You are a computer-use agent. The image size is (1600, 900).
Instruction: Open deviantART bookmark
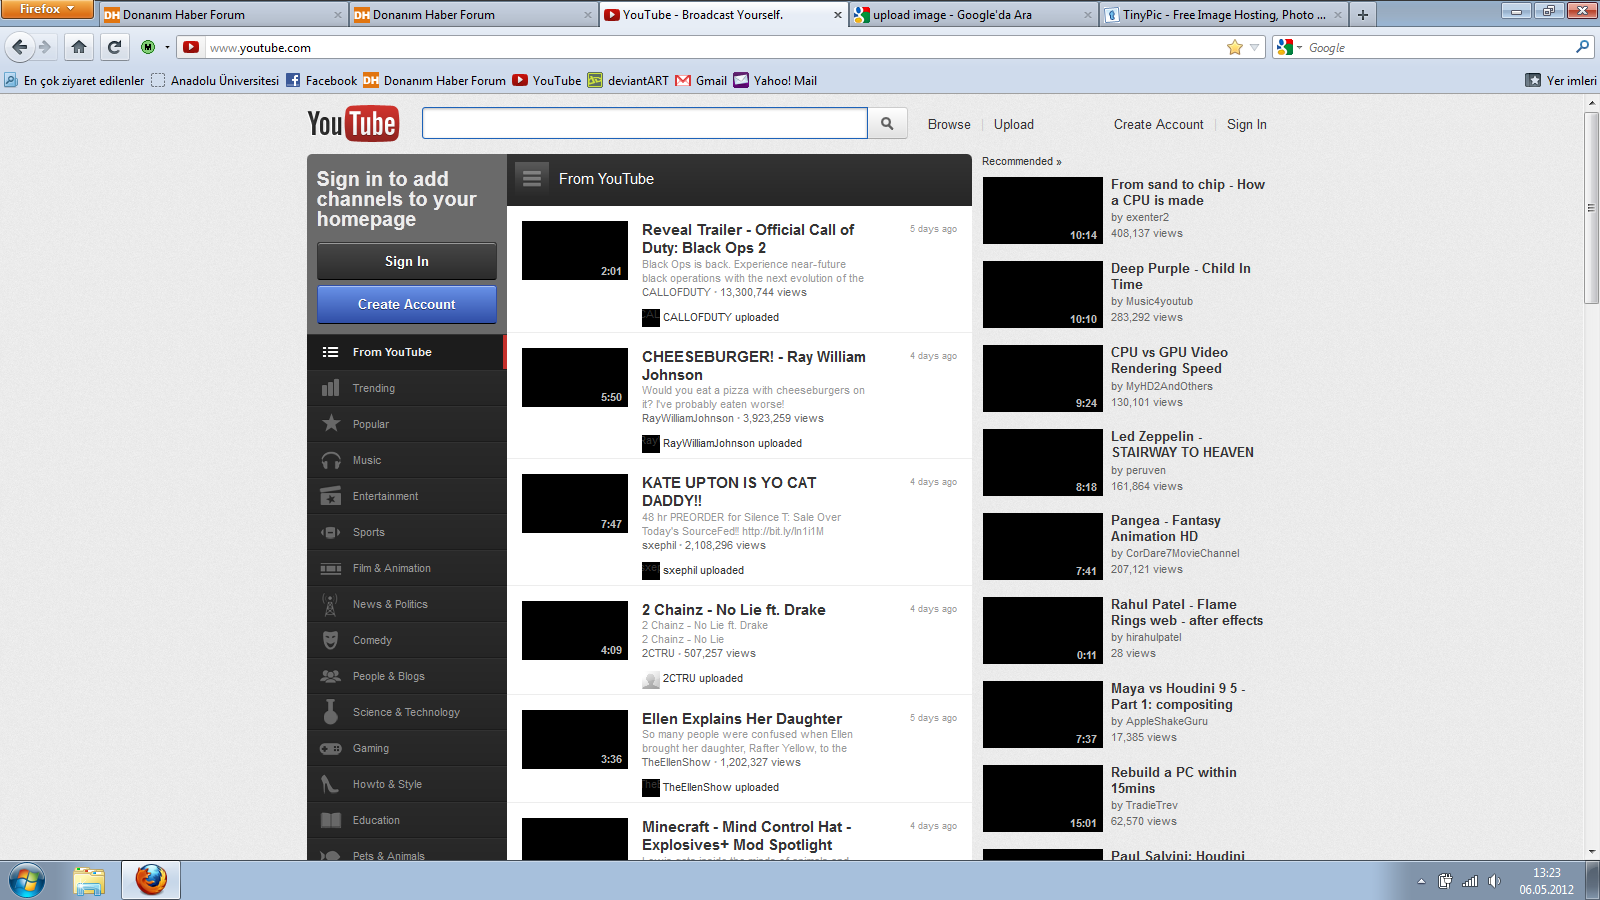tap(628, 80)
